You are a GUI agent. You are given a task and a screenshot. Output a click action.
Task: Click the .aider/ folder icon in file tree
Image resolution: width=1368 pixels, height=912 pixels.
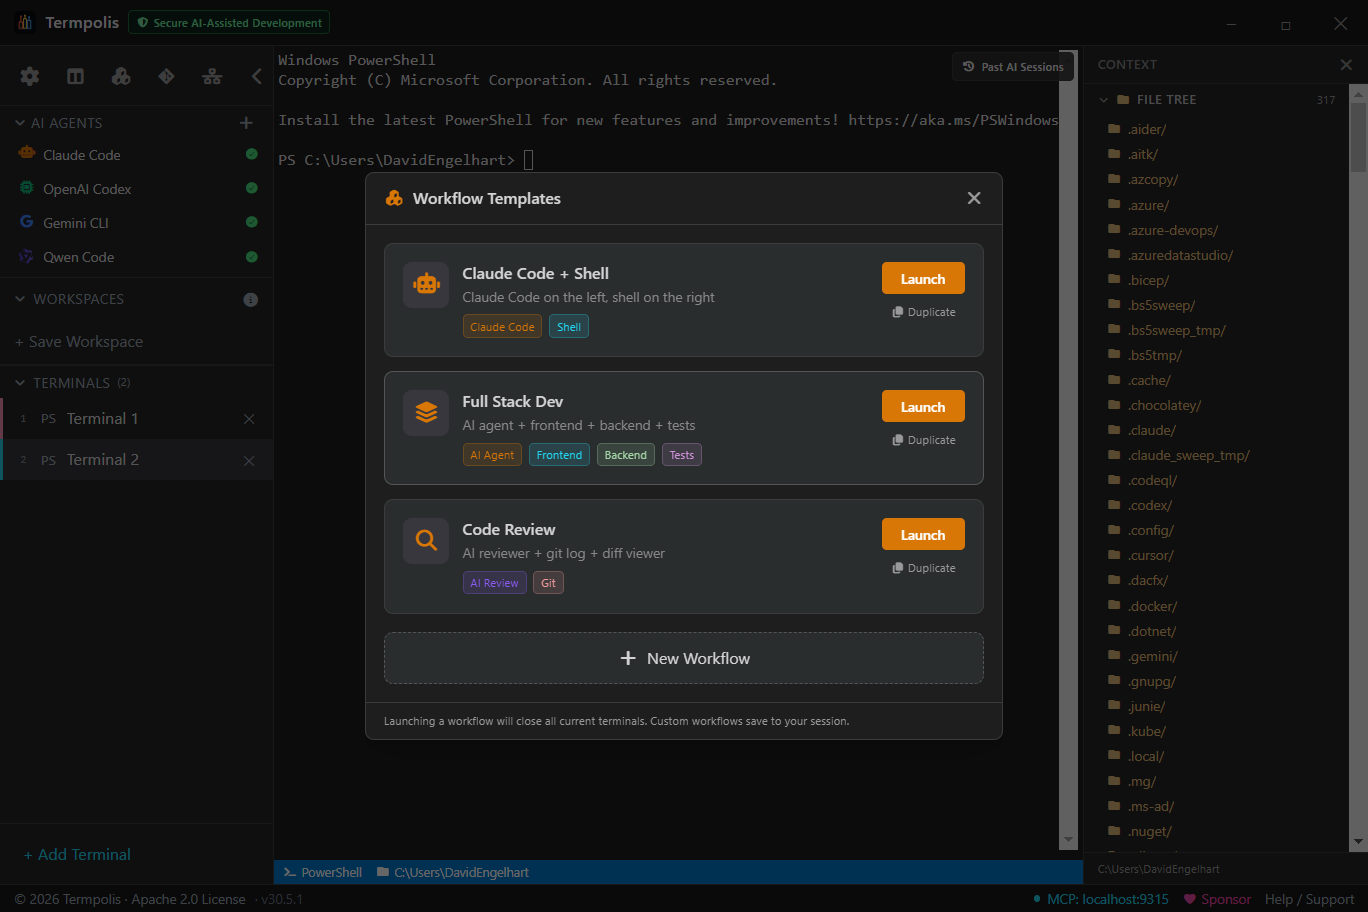click(1114, 129)
